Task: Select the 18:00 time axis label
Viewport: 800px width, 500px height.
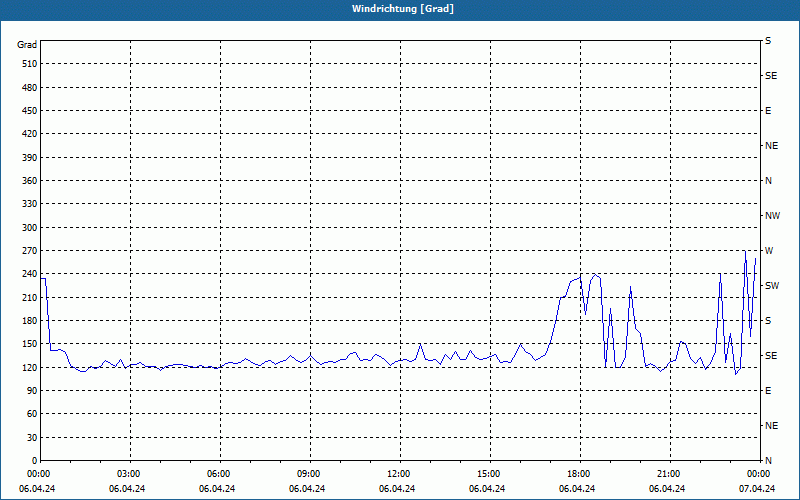Action: coord(581,474)
